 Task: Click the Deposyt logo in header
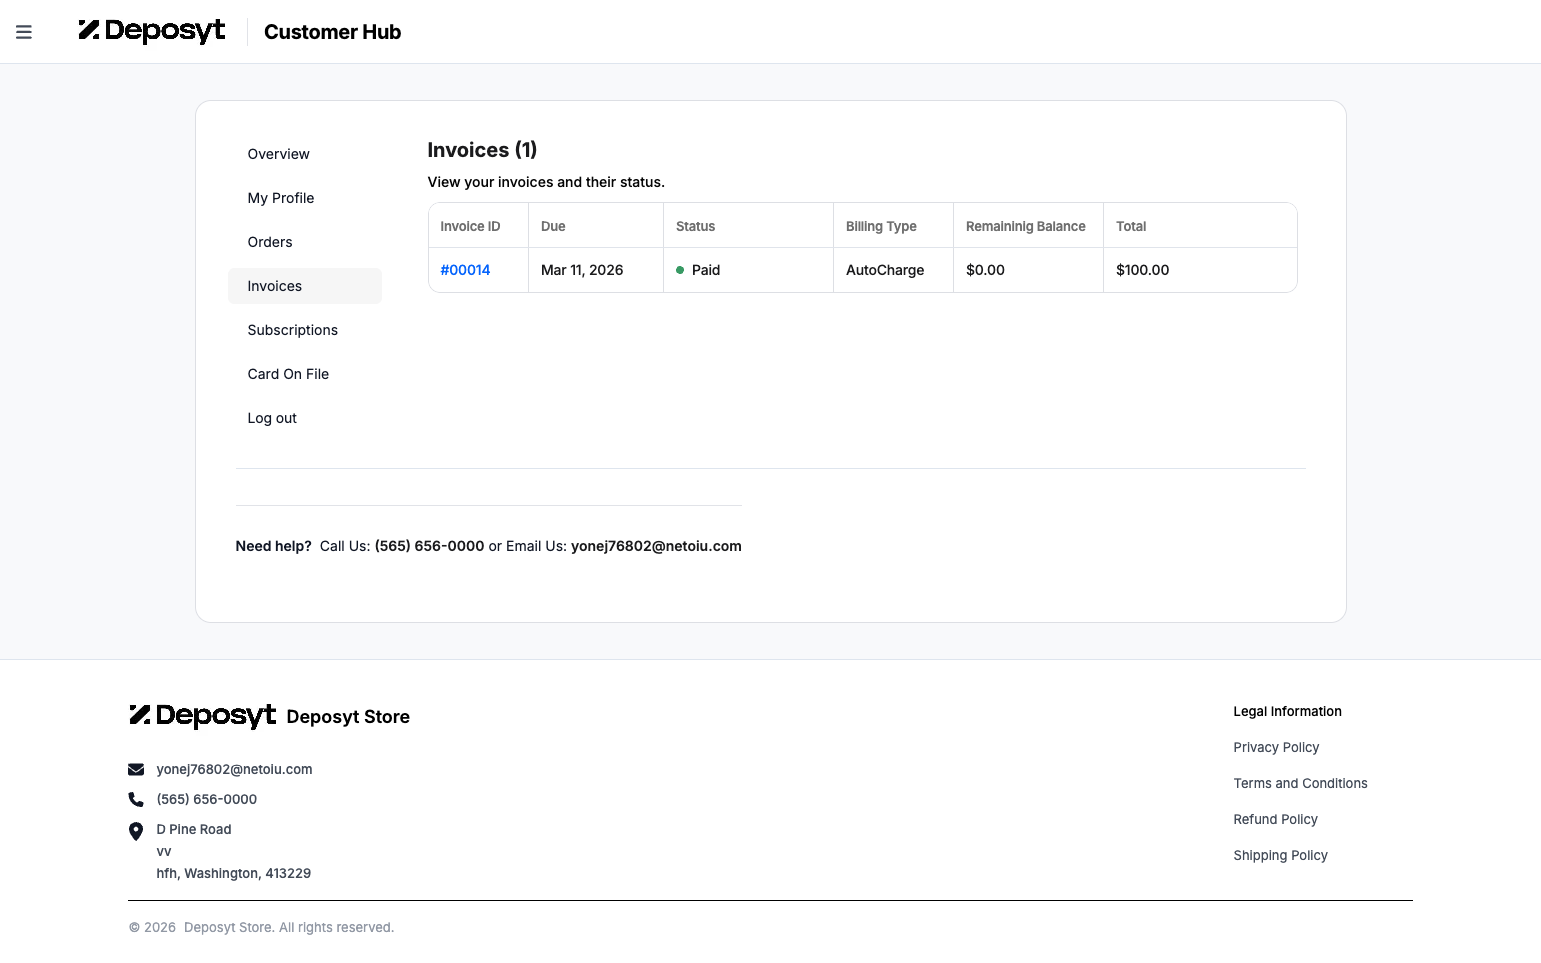[x=152, y=31]
